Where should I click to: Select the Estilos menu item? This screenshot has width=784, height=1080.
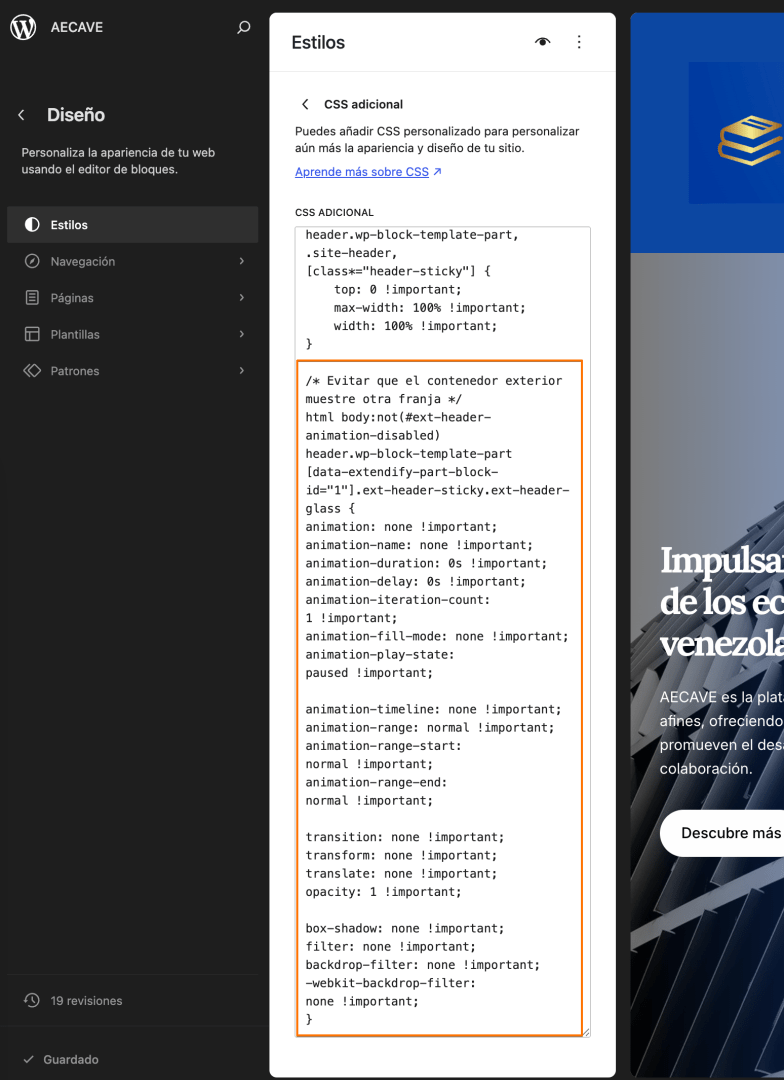(x=132, y=225)
